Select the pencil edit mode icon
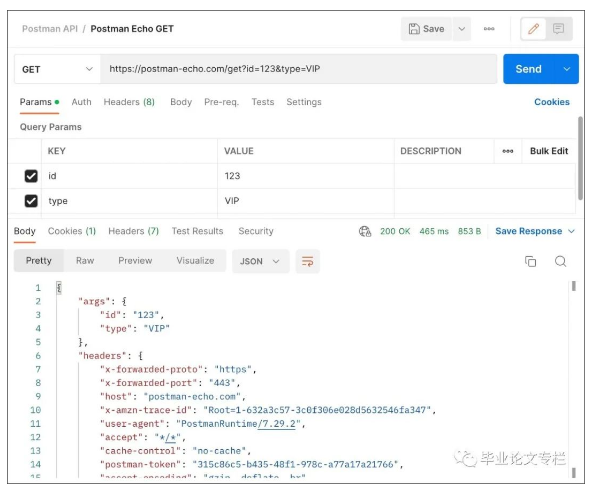This screenshot has height=493, width=592. tap(533, 29)
